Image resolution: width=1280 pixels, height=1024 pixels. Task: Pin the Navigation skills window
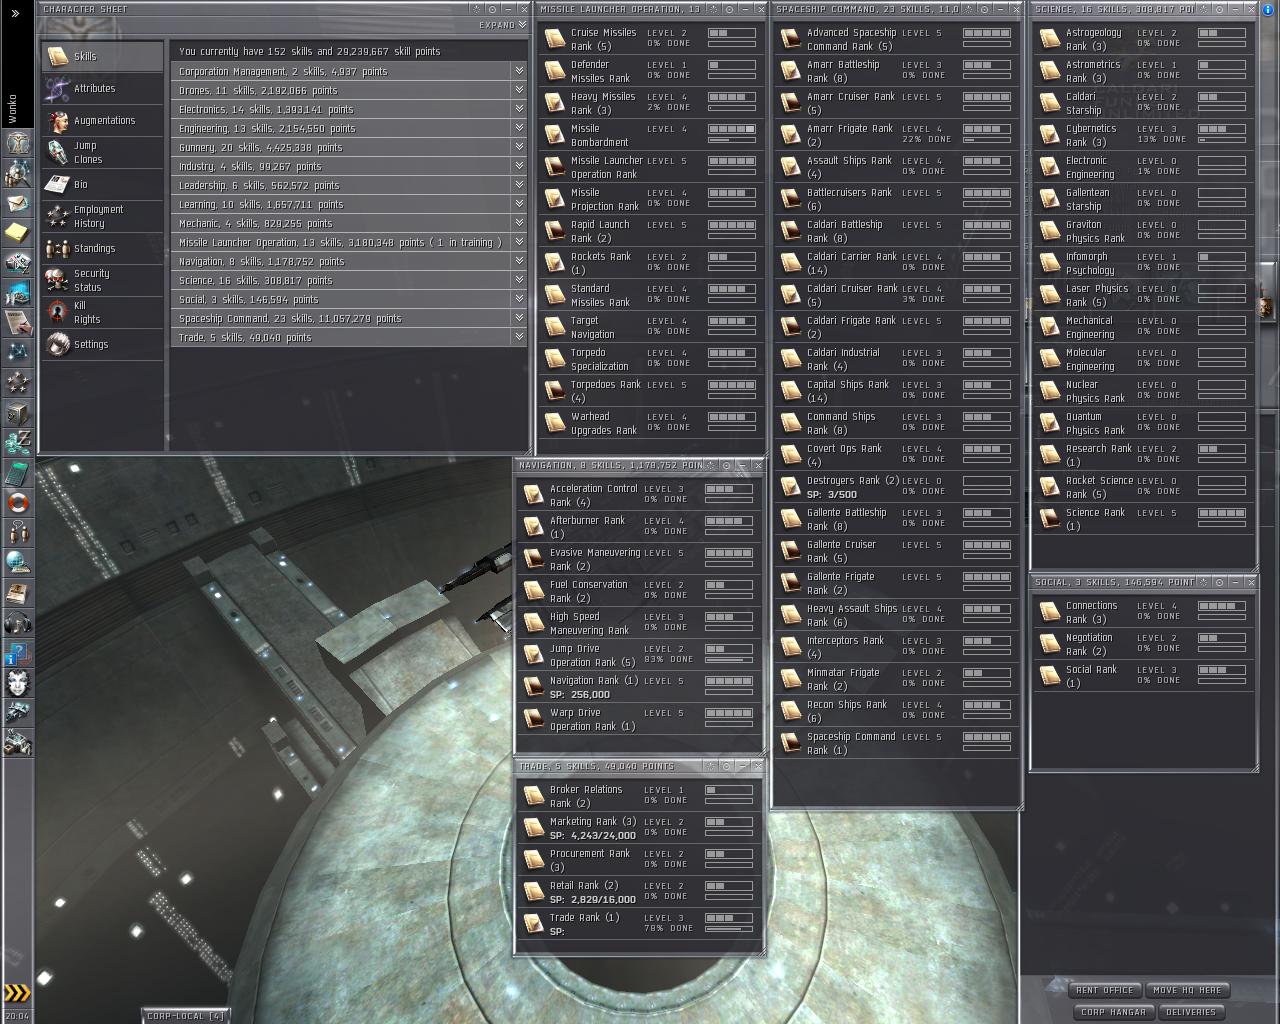(726, 465)
